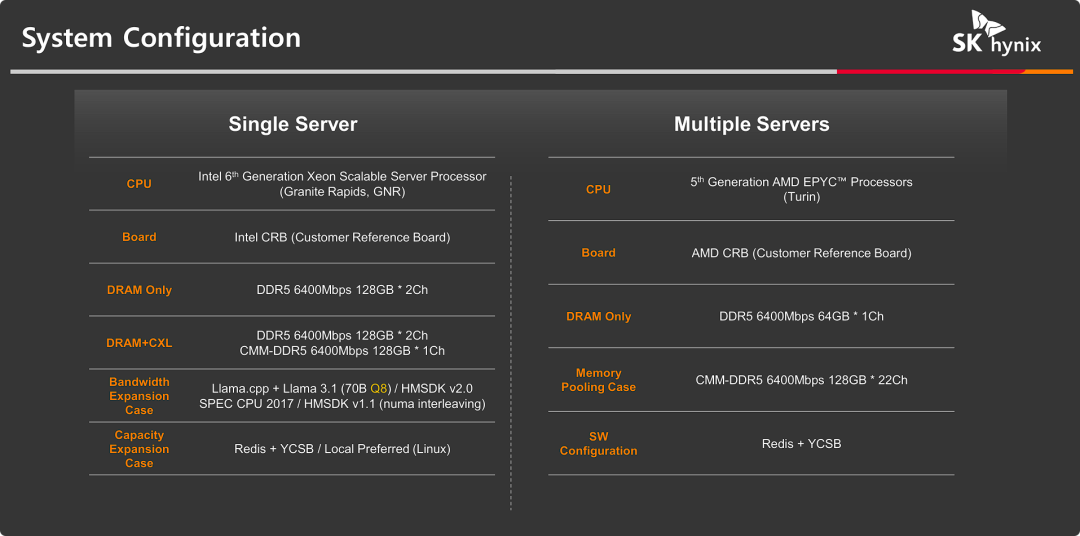Click the SK hynix butterfly logo
This screenshot has width=1080, height=536.
pos(996,34)
